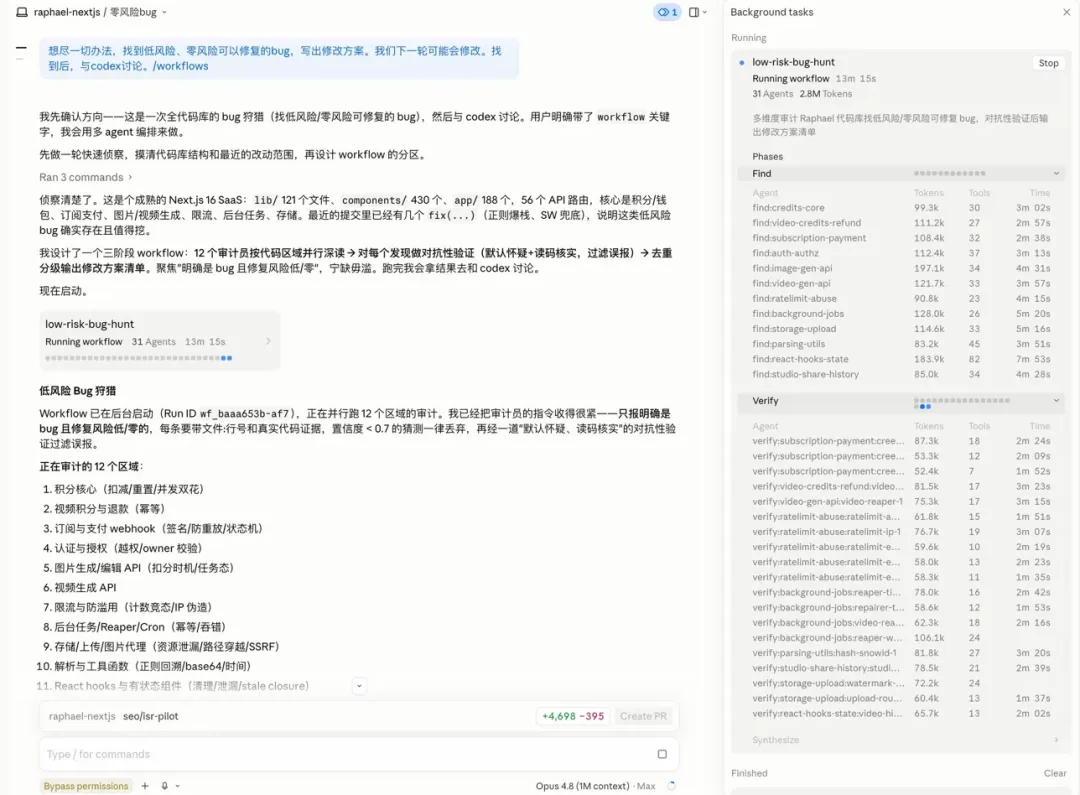Click the microphone icon in bottom bar
The image size is (1080, 795).
click(165, 785)
